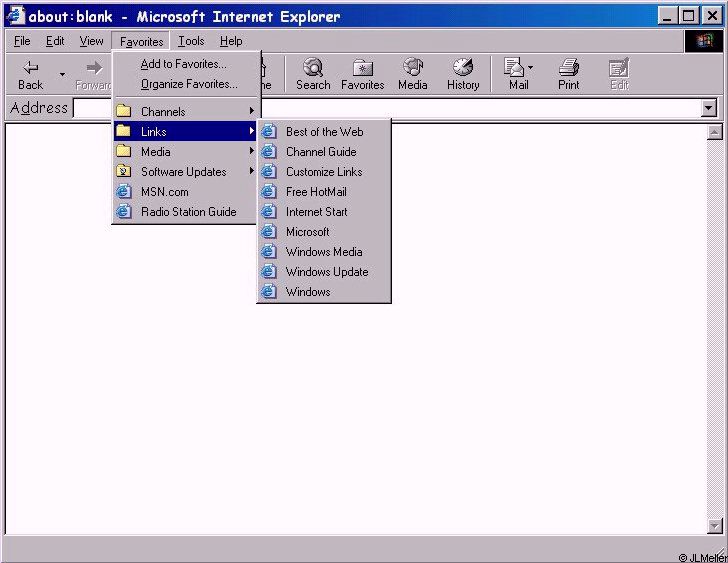Click the Edit toolbar icon
This screenshot has width=728, height=563.
pyautogui.click(x=619, y=68)
